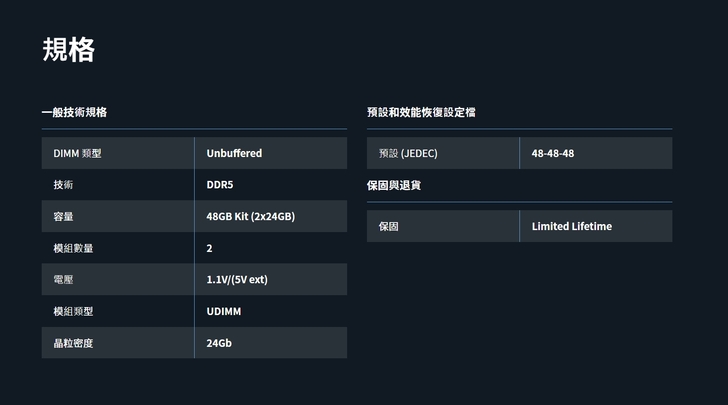Select the UDIMM value
This screenshot has height=405, width=728.
[223, 311]
